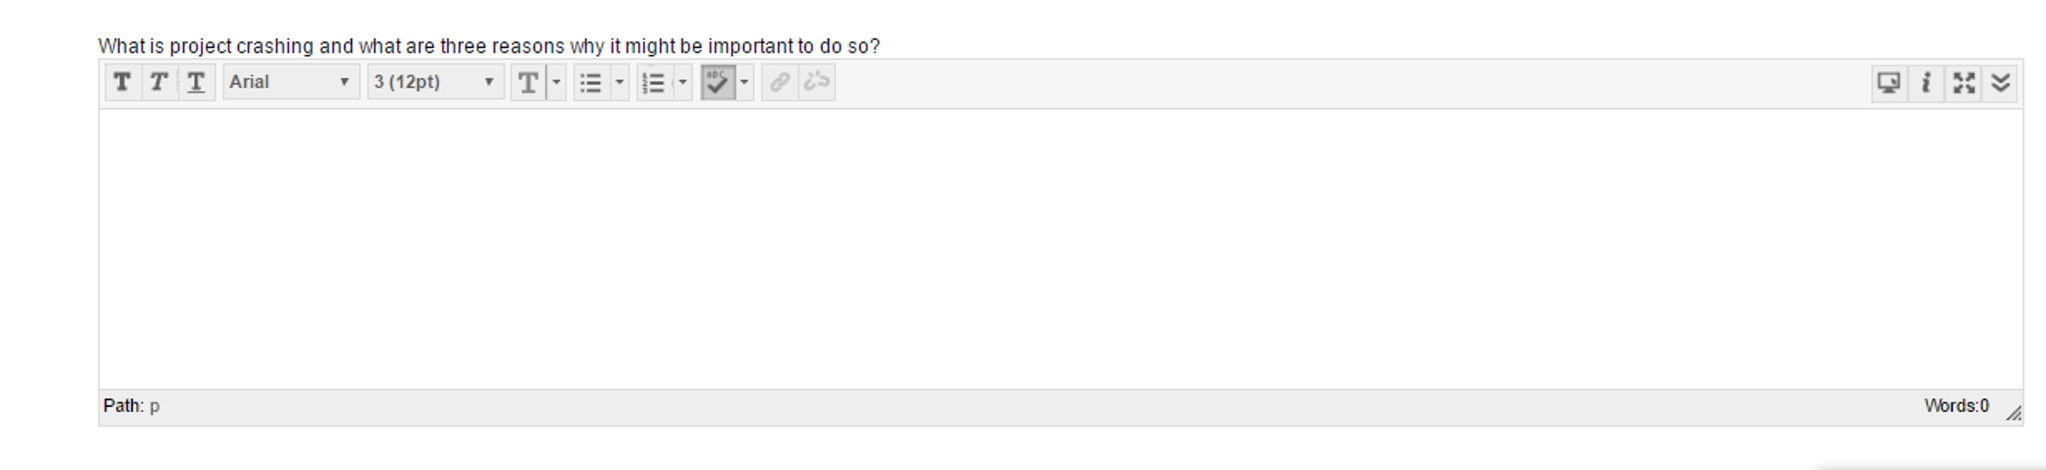Insert a numbered list
The image size is (2046, 470).
tap(654, 82)
